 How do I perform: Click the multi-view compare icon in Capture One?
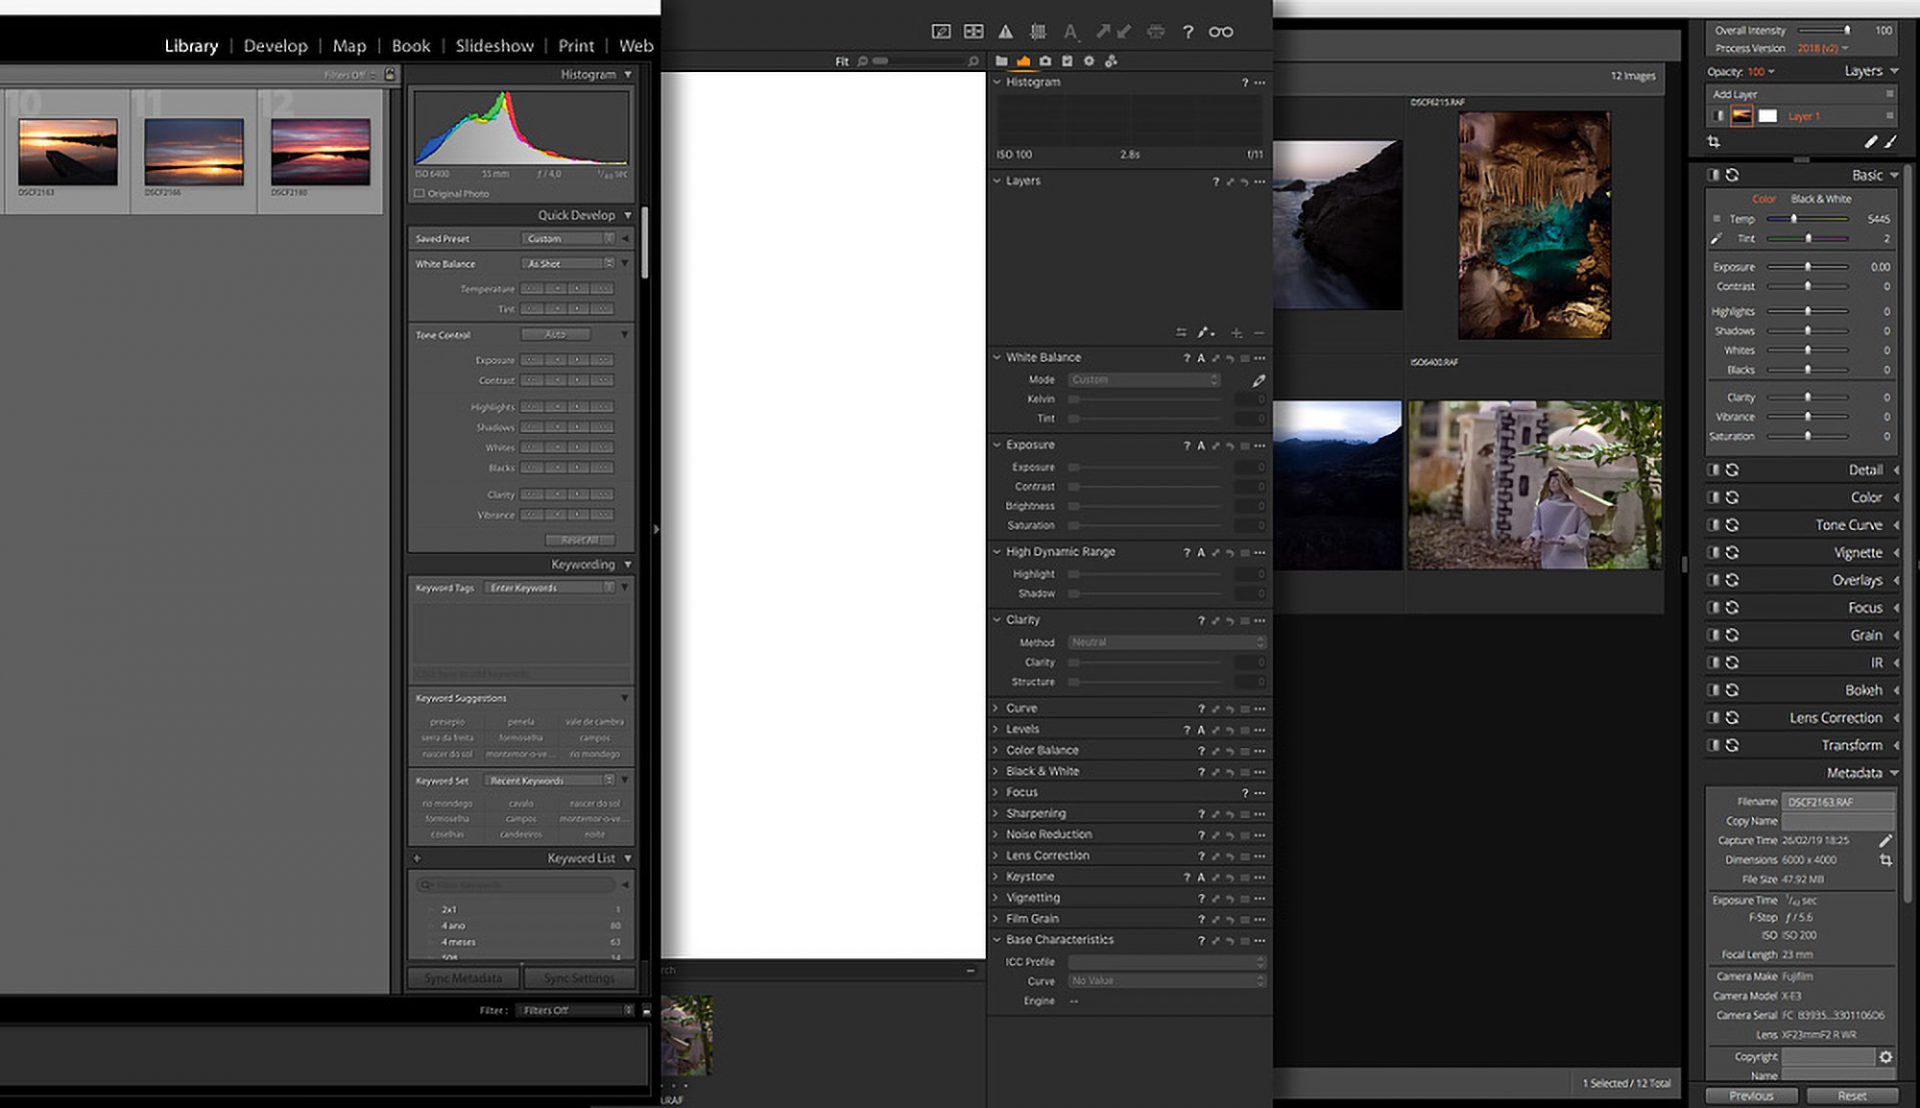click(973, 32)
